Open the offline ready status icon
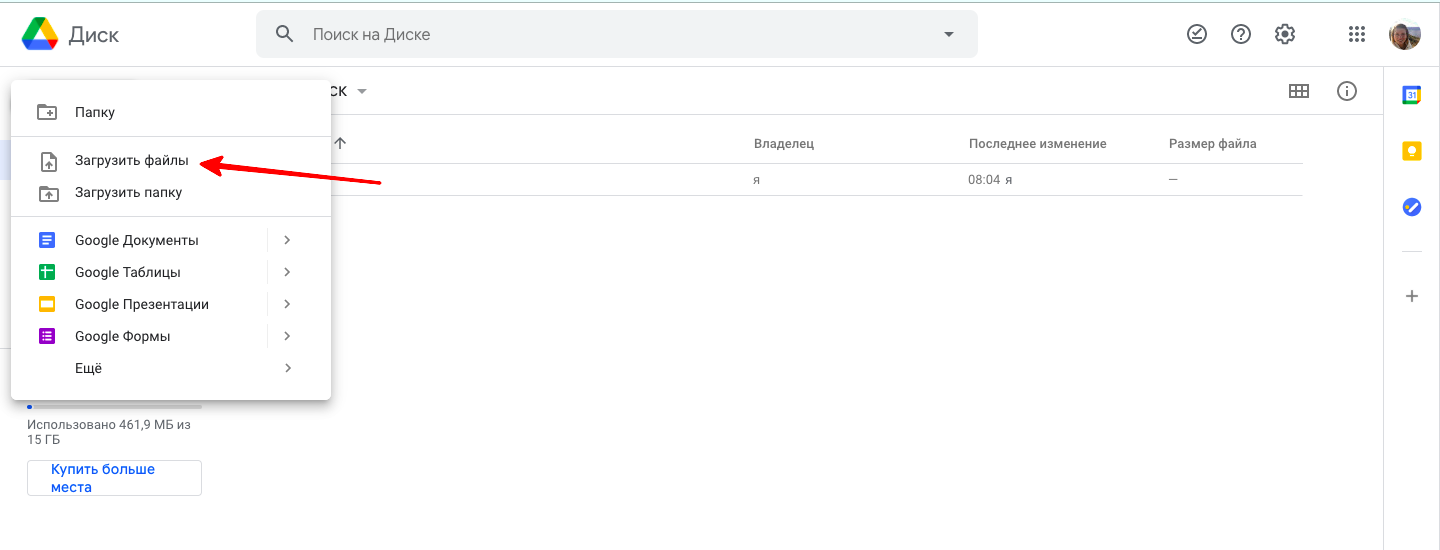Viewport: 1440px width, 550px height. tap(1196, 34)
